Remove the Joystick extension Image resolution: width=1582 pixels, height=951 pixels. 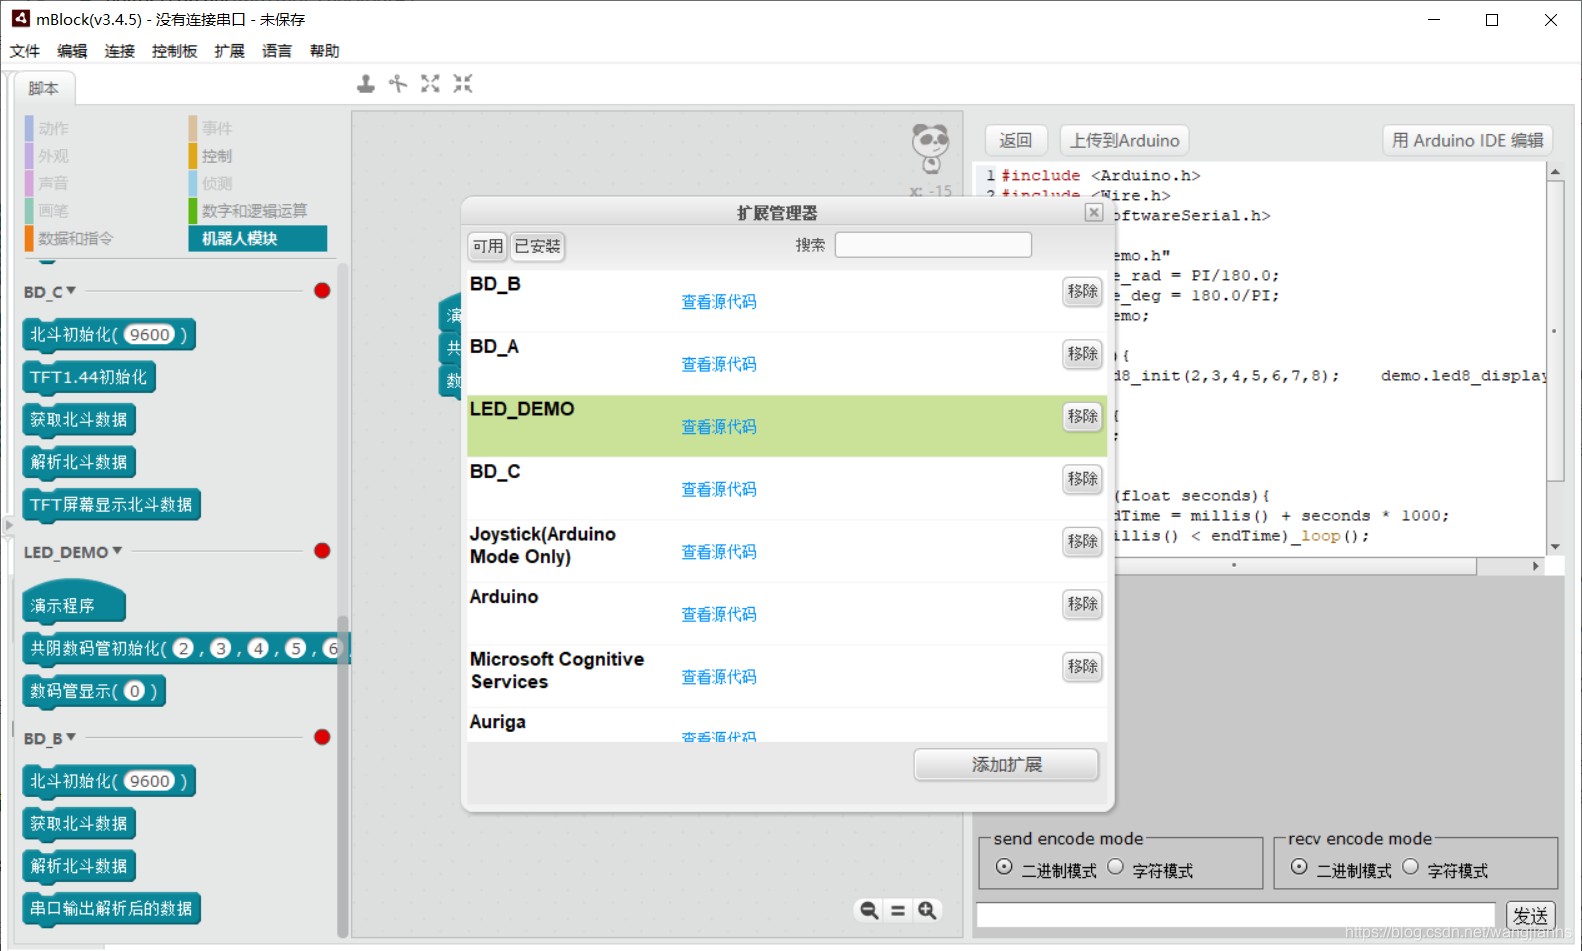[x=1082, y=541]
